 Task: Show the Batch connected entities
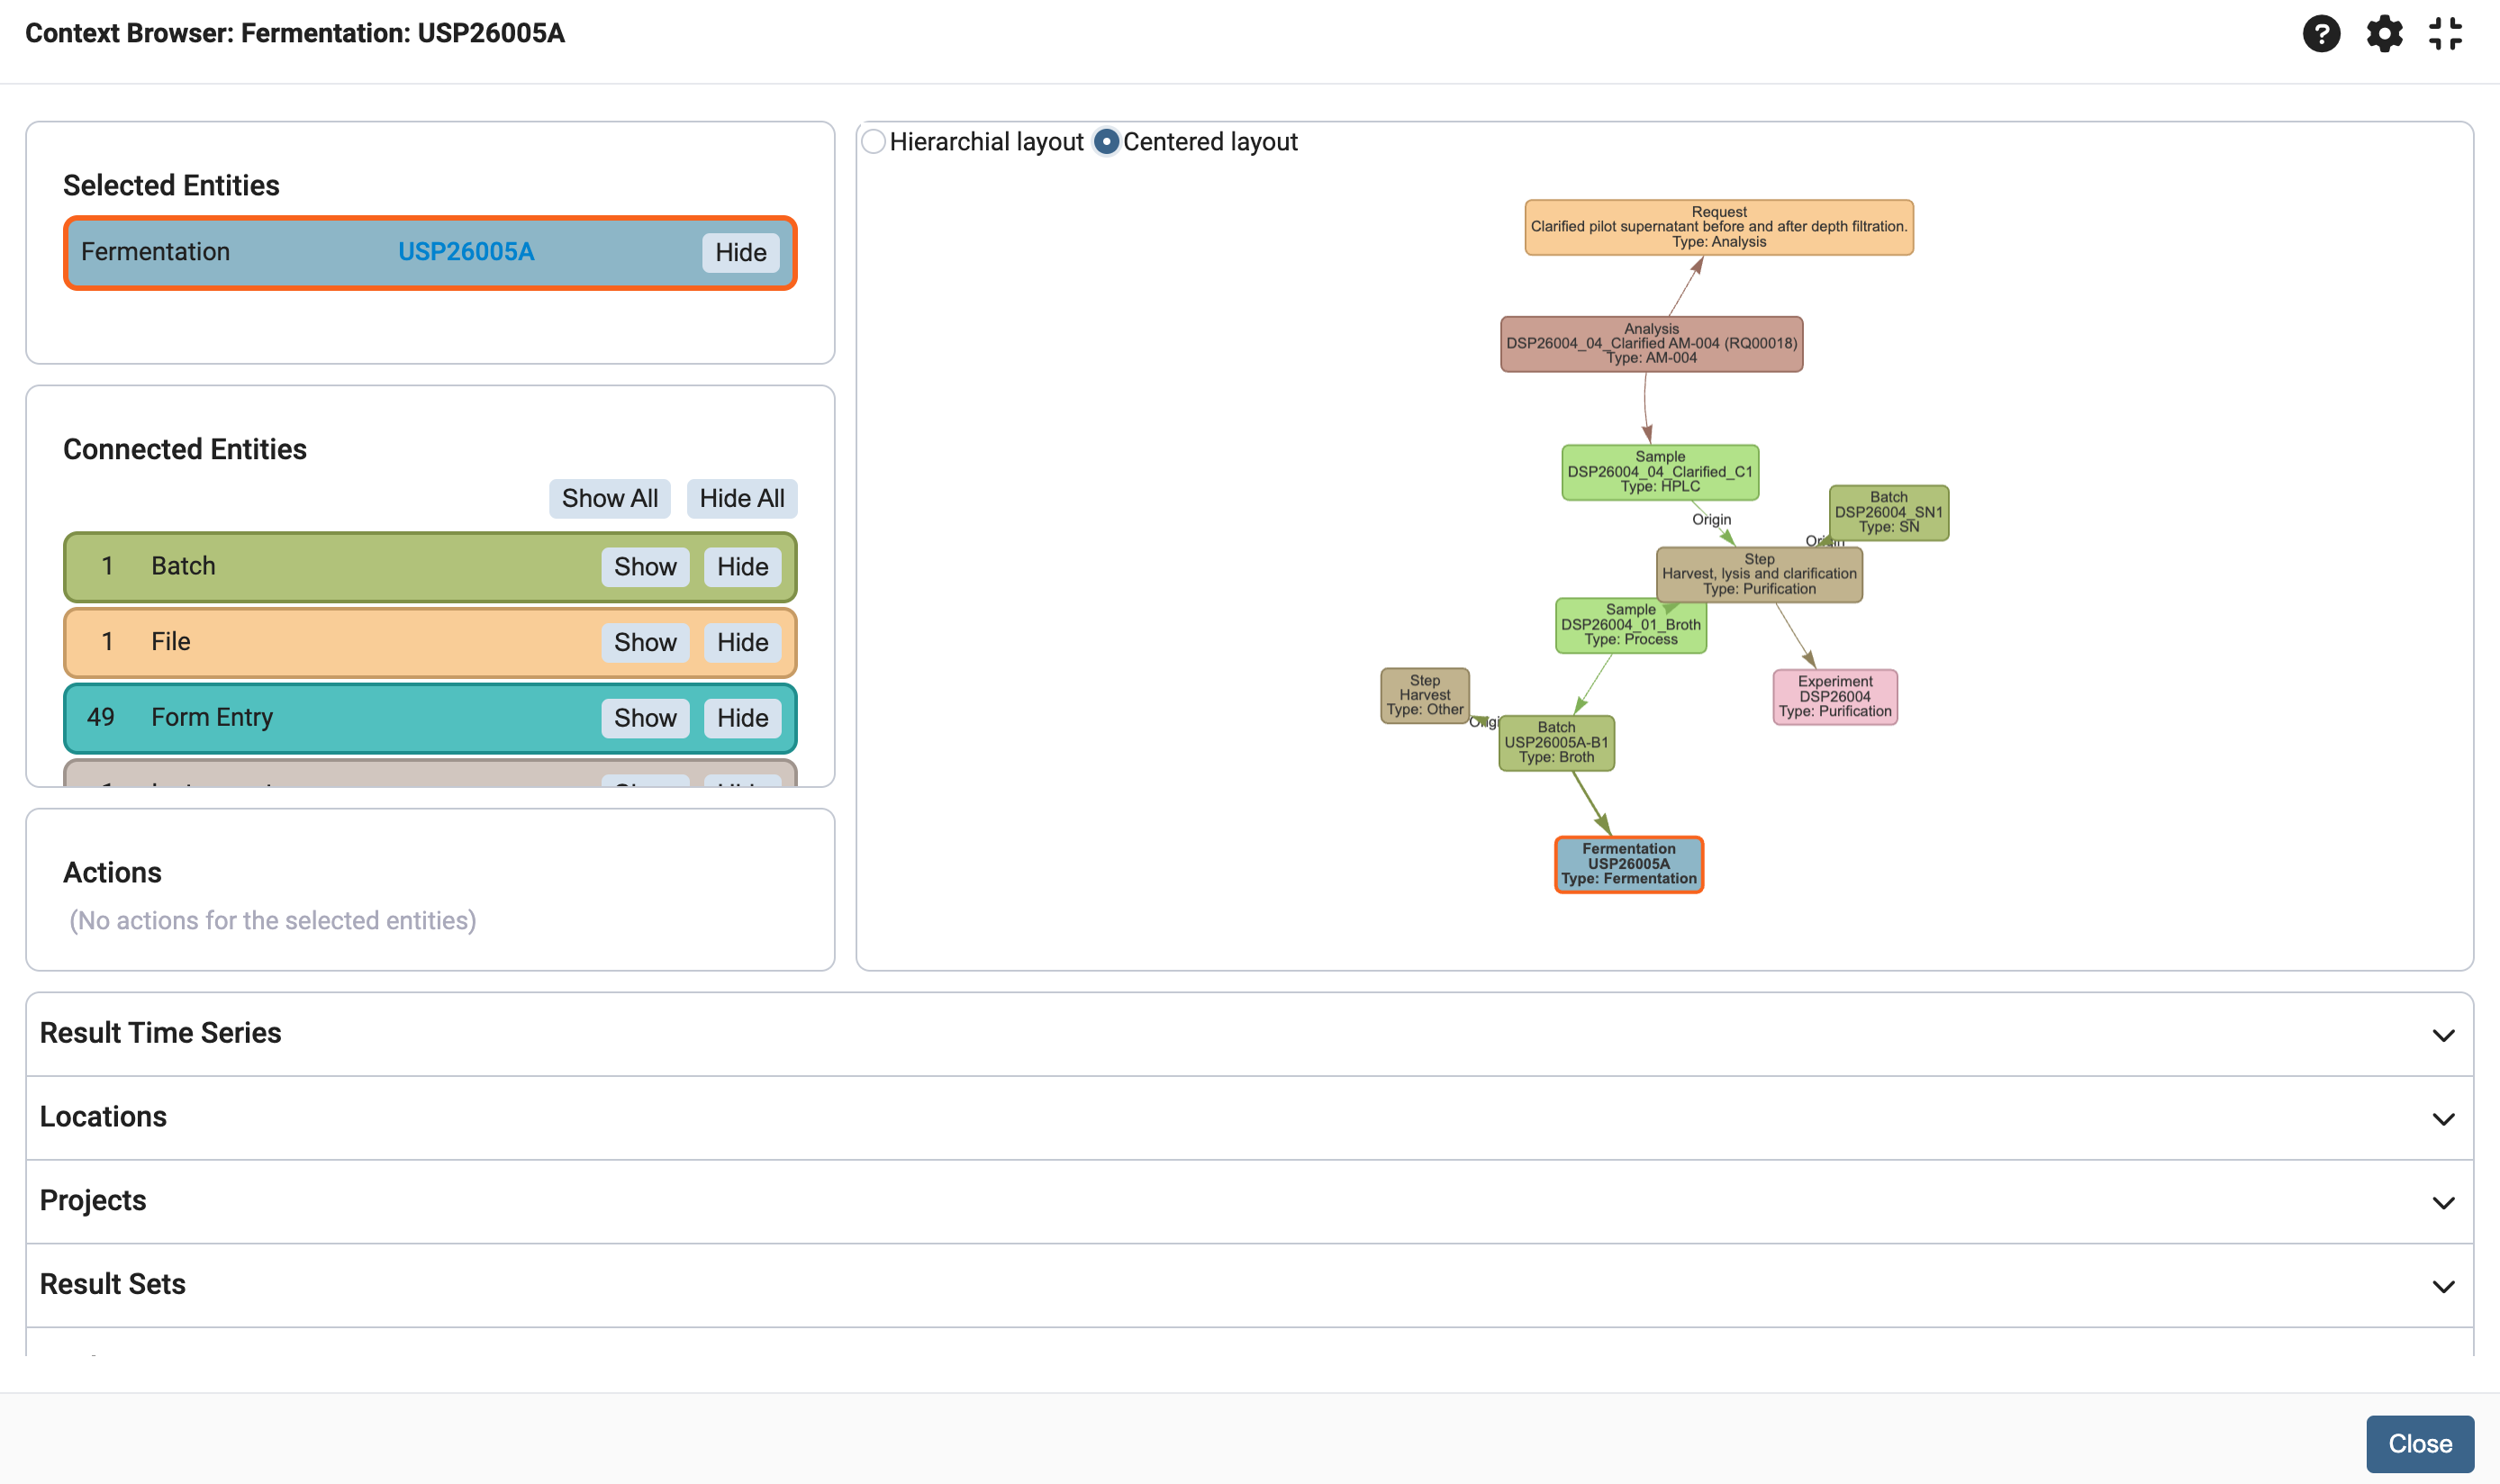tap(645, 567)
